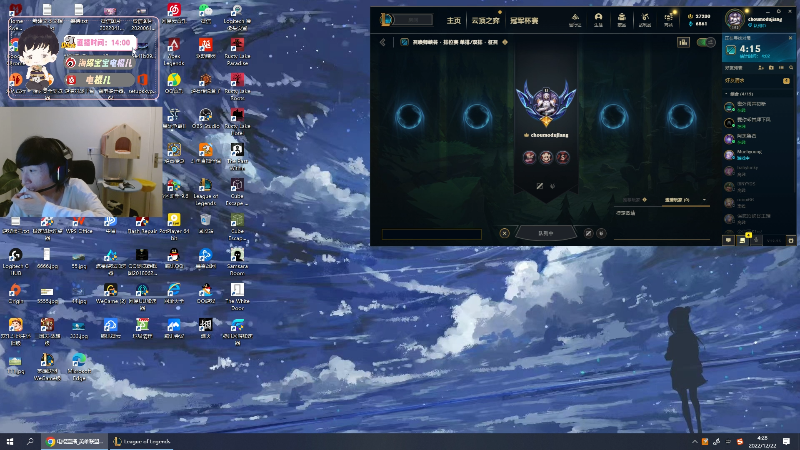Open the Windows Start menu
The image size is (800, 450).
10,441
